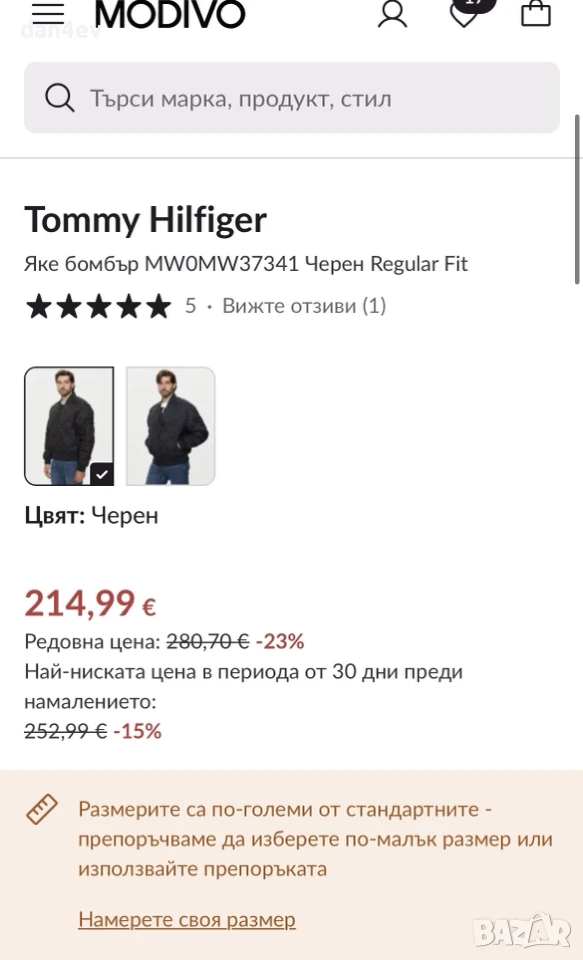The width and height of the screenshot is (583, 960).
Task: Click the checkmark on selected color variant
Action: [102, 474]
